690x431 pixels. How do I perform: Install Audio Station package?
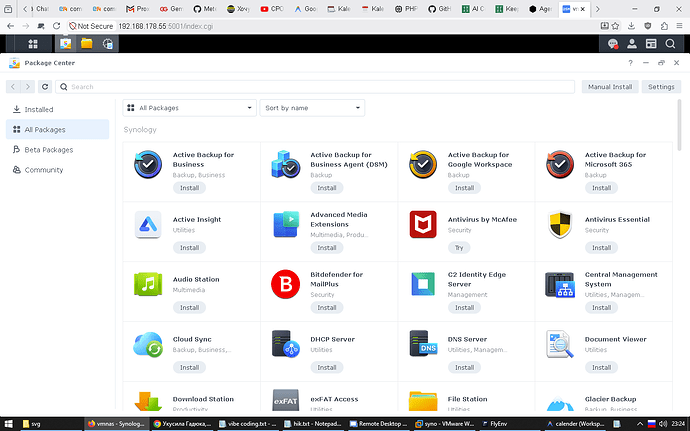(x=189, y=308)
